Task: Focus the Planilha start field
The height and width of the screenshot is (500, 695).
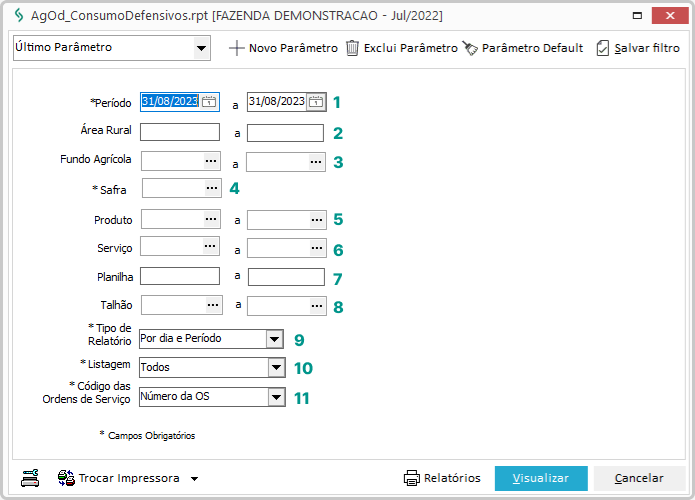Action: 180,276
